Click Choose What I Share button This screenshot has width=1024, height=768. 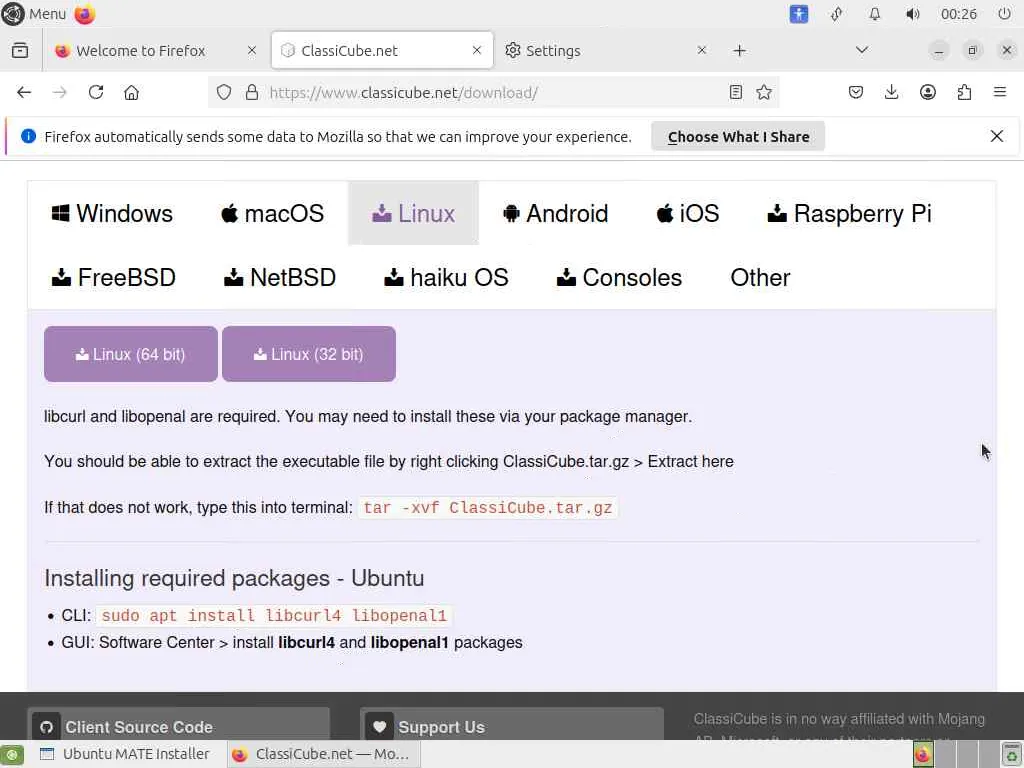[738, 136]
